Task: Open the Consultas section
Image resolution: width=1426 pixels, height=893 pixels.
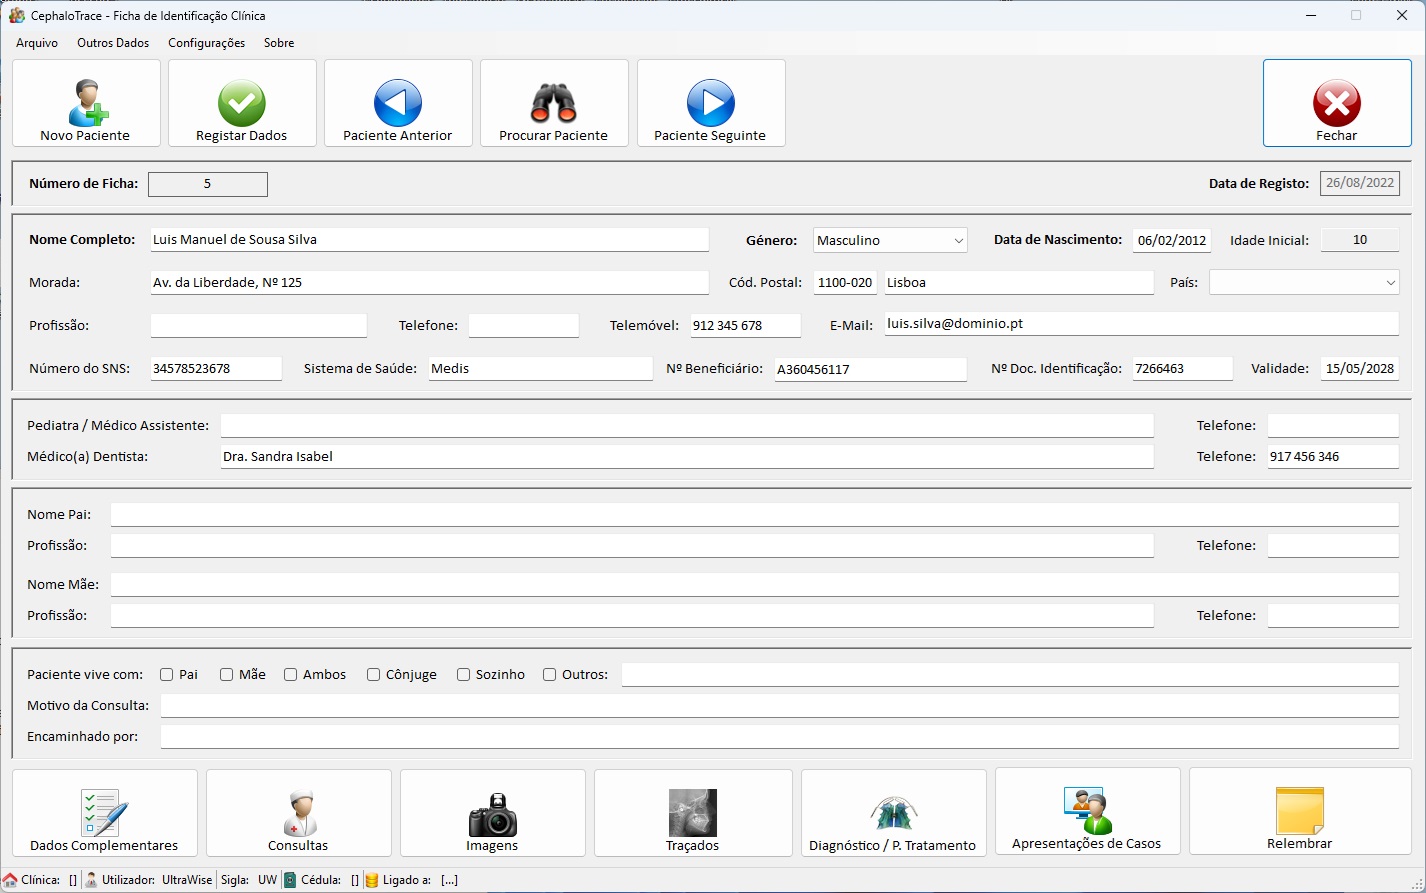Action: coord(298,813)
